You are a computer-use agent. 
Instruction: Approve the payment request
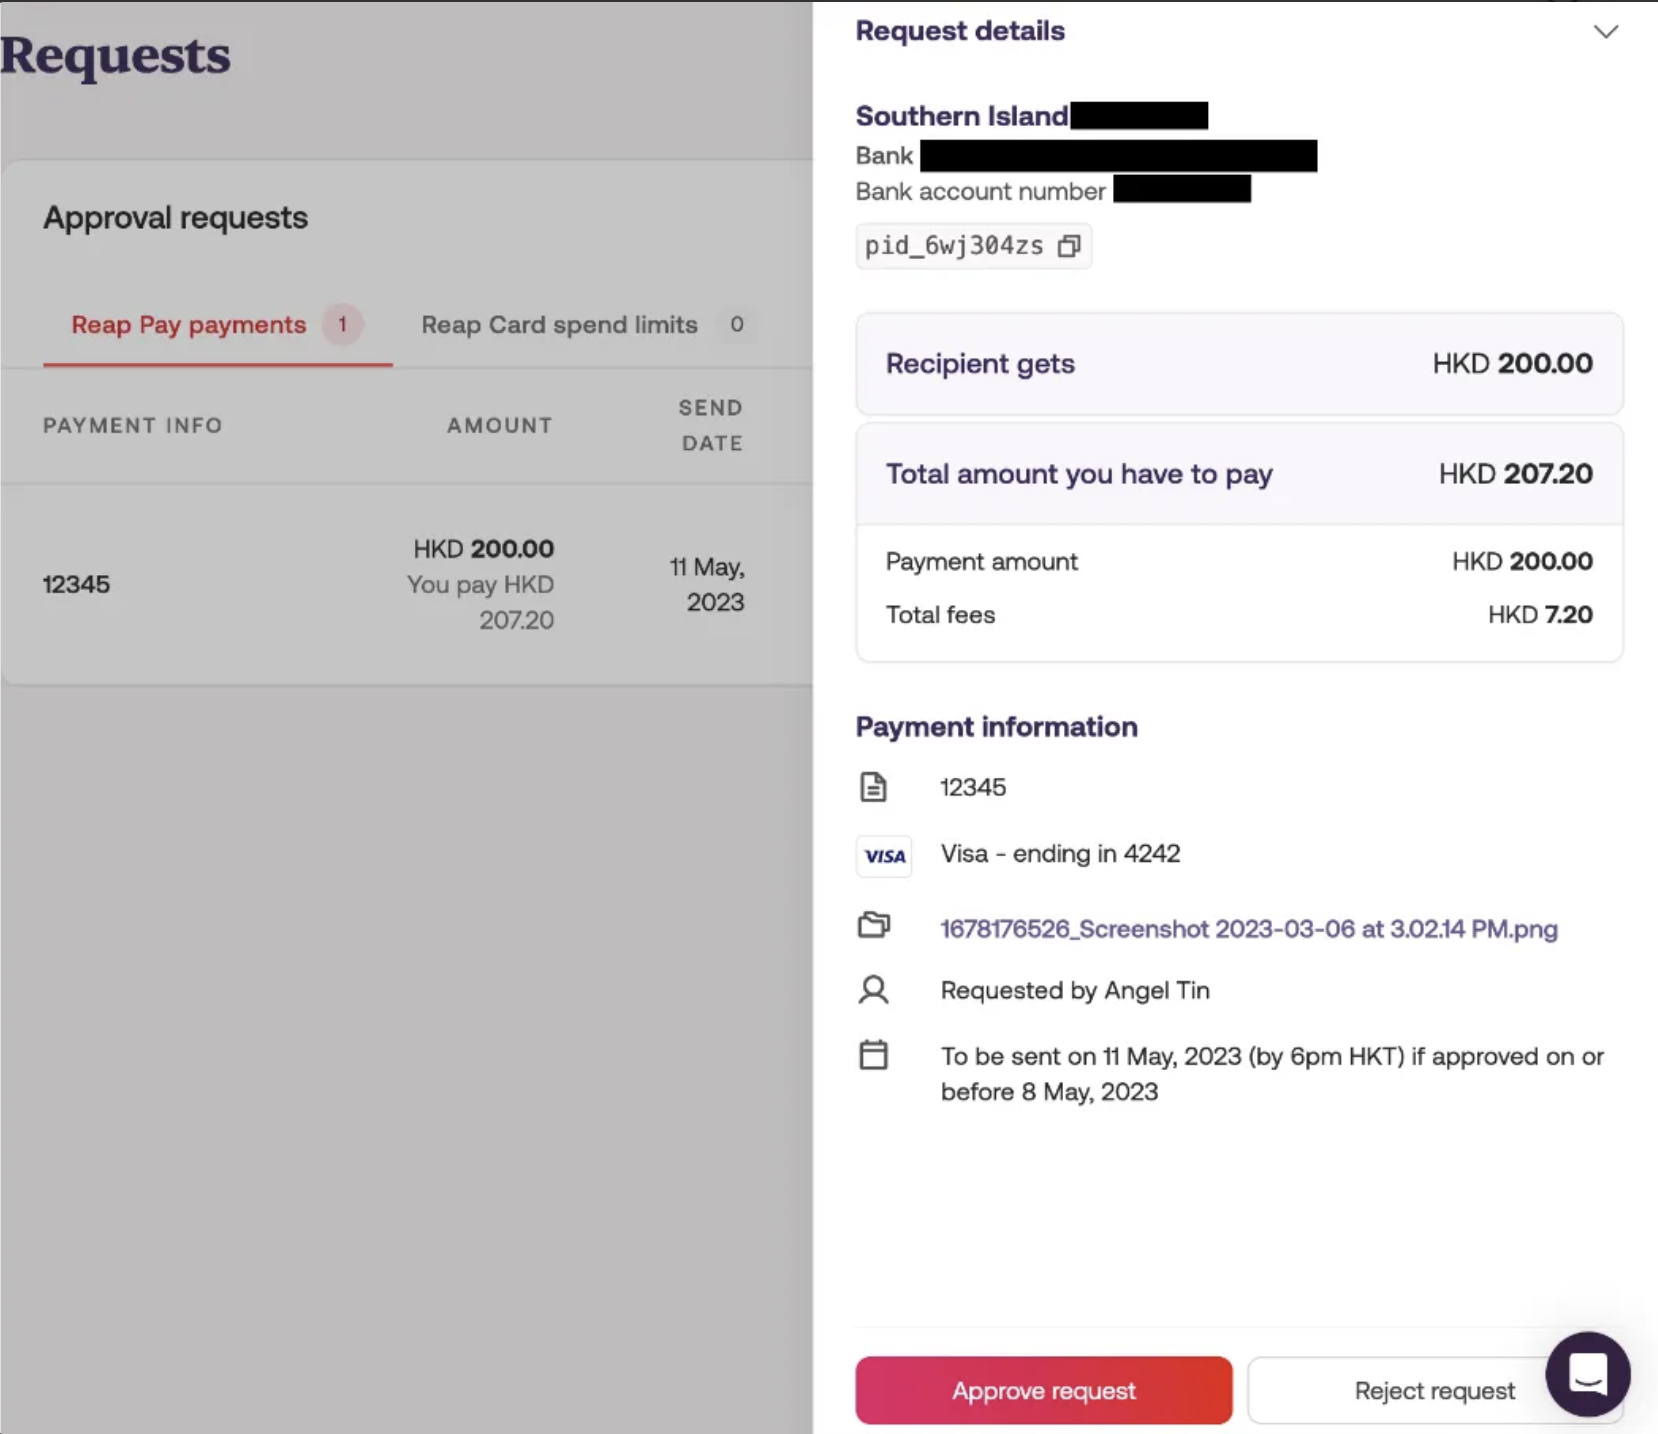point(1043,1390)
